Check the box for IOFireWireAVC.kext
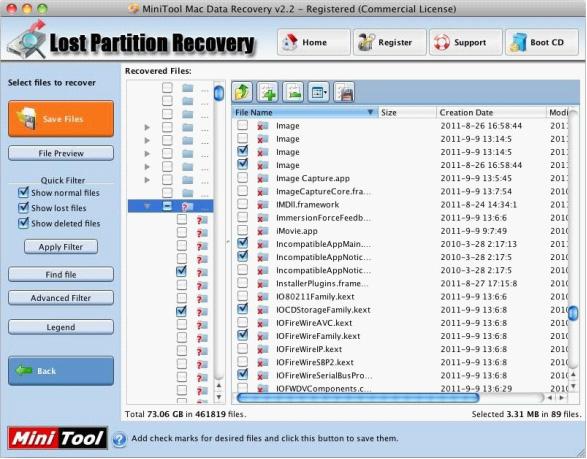Screen dimensions: 587x459 [243, 322]
